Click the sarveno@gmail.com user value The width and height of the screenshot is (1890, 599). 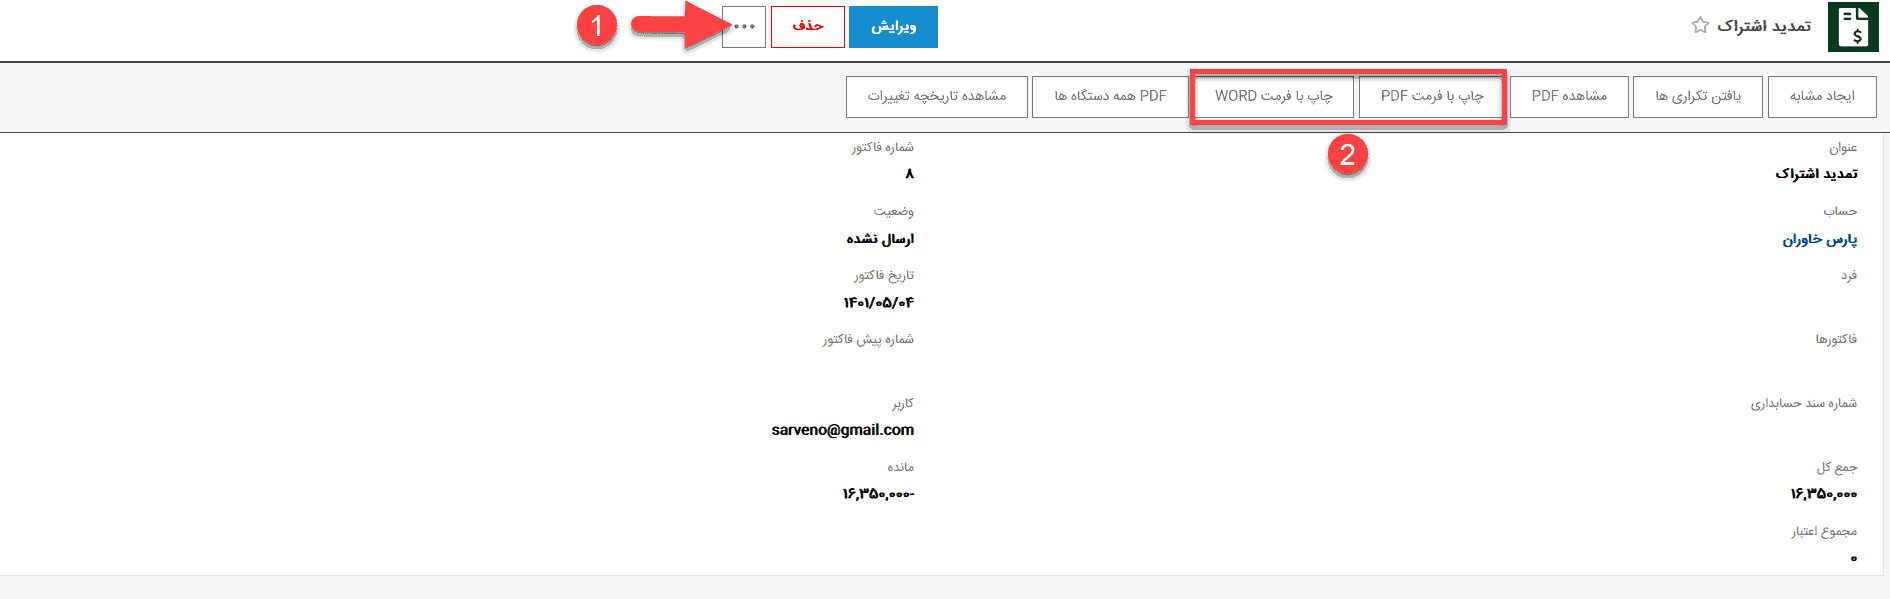[x=843, y=430]
